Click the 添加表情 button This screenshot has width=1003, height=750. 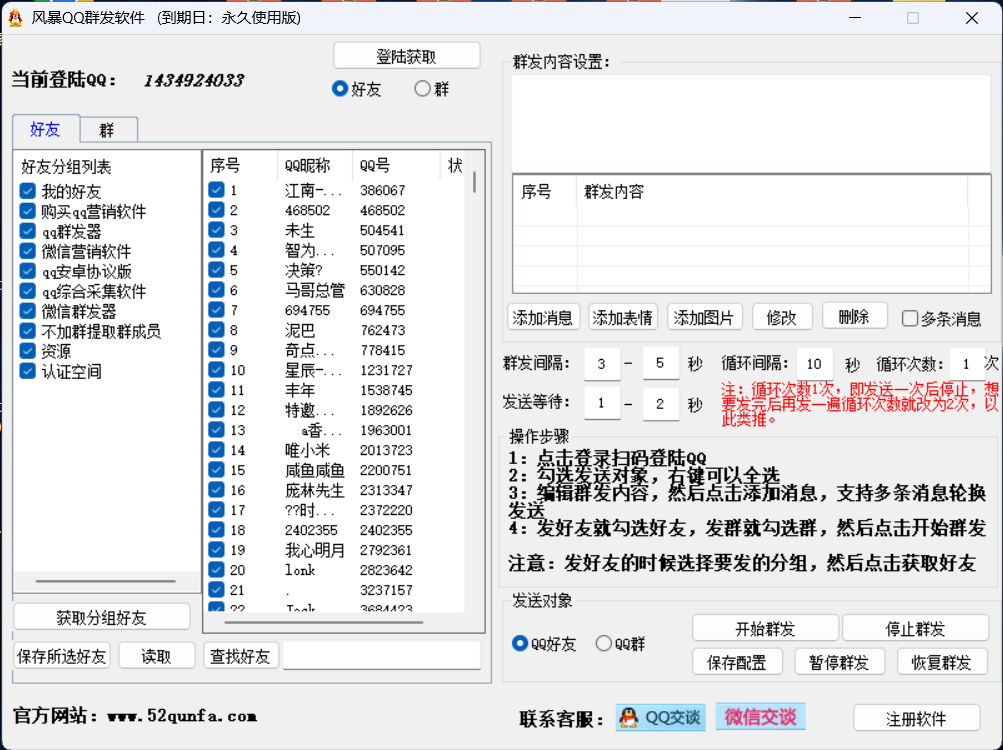(622, 317)
